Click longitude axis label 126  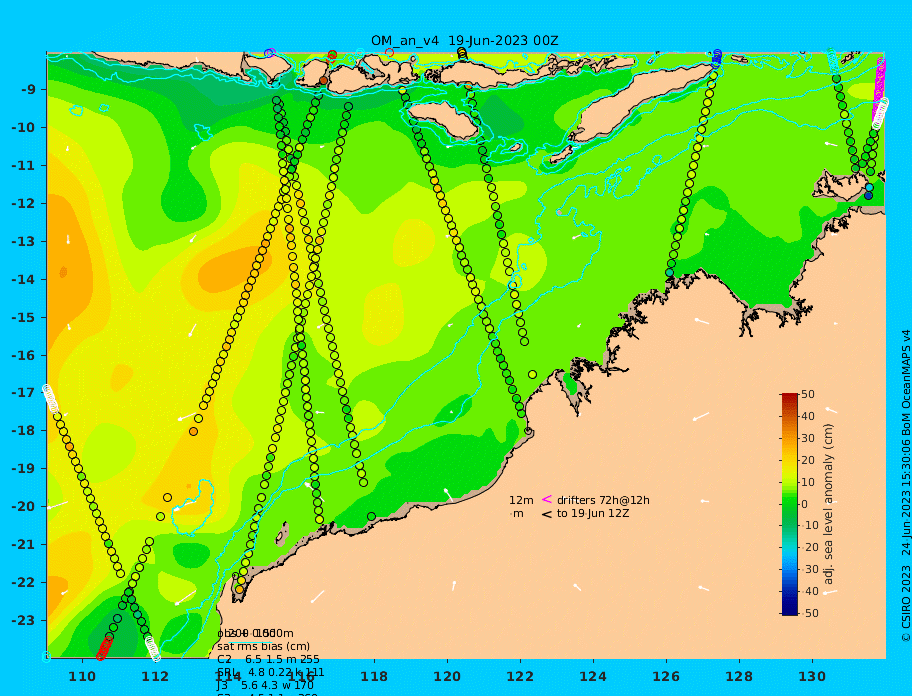[x=666, y=677]
